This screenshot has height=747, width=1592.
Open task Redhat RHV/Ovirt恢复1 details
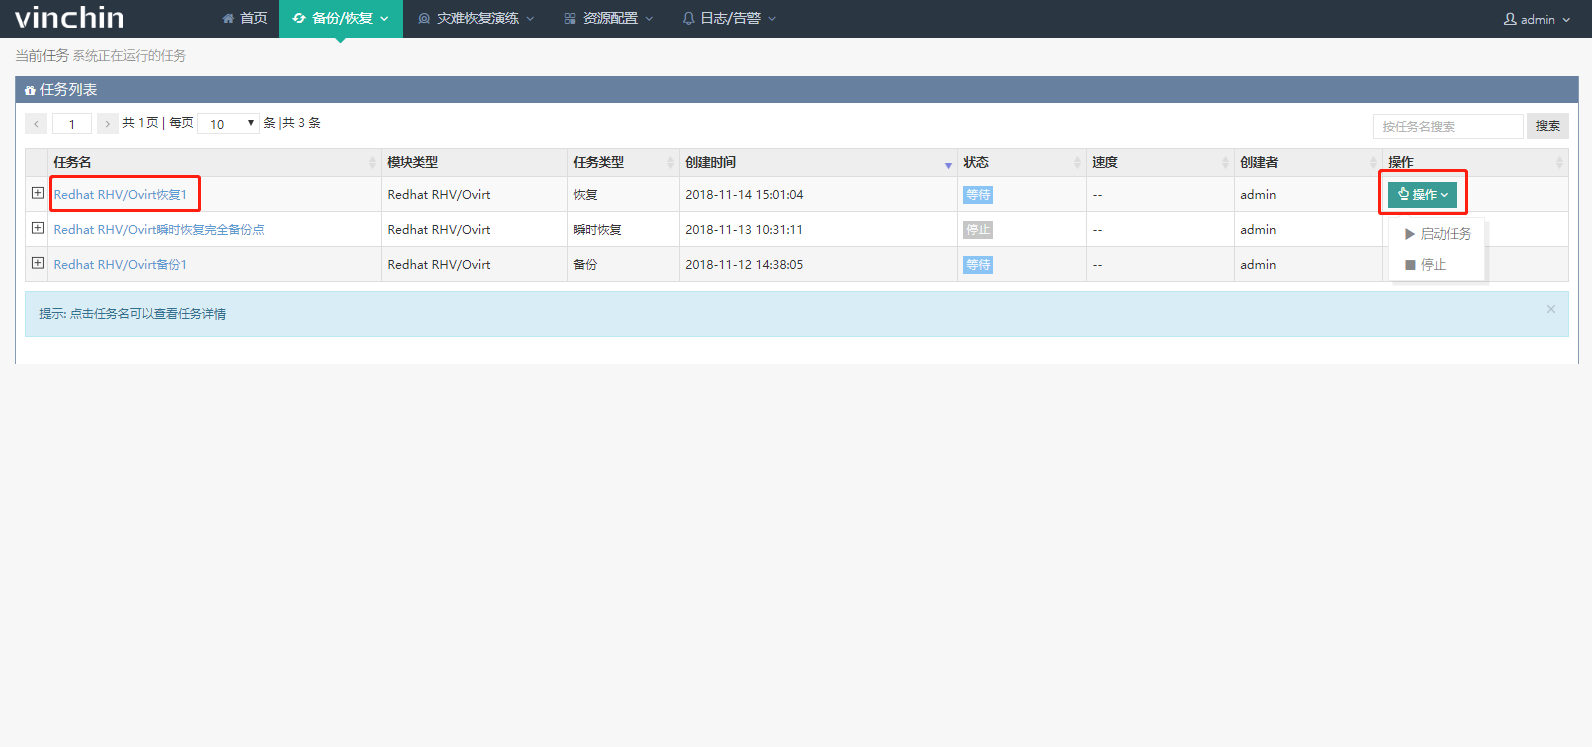pyautogui.click(x=120, y=195)
